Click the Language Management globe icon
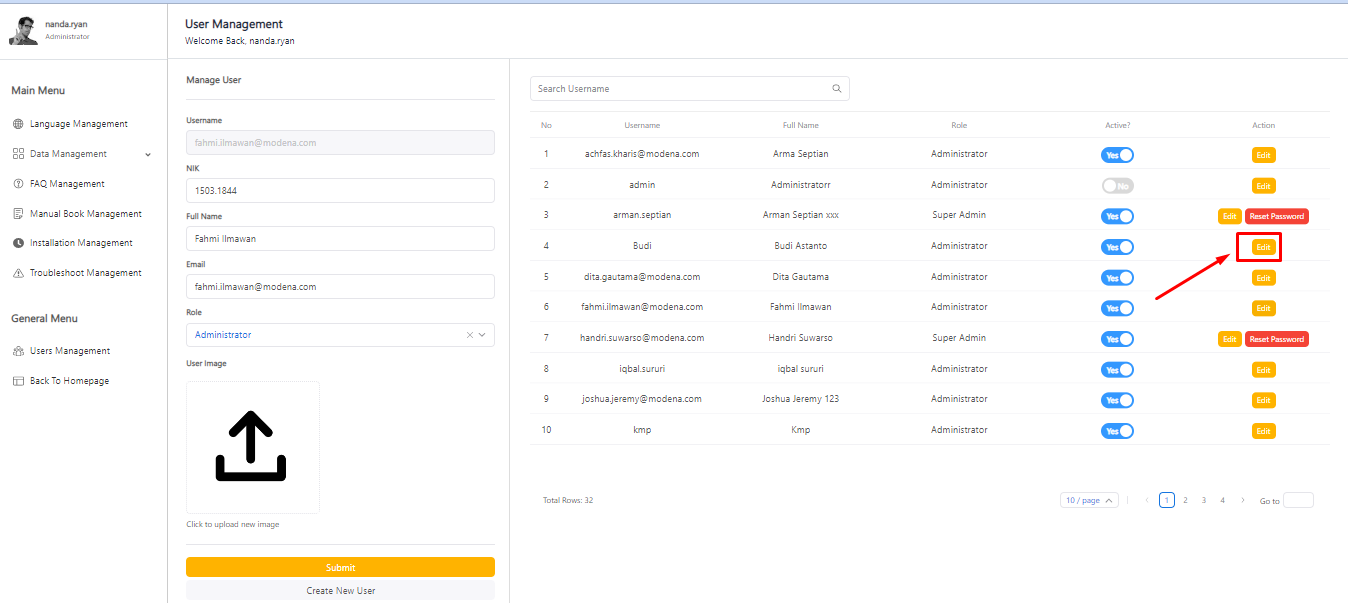1348x603 pixels. 18,124
